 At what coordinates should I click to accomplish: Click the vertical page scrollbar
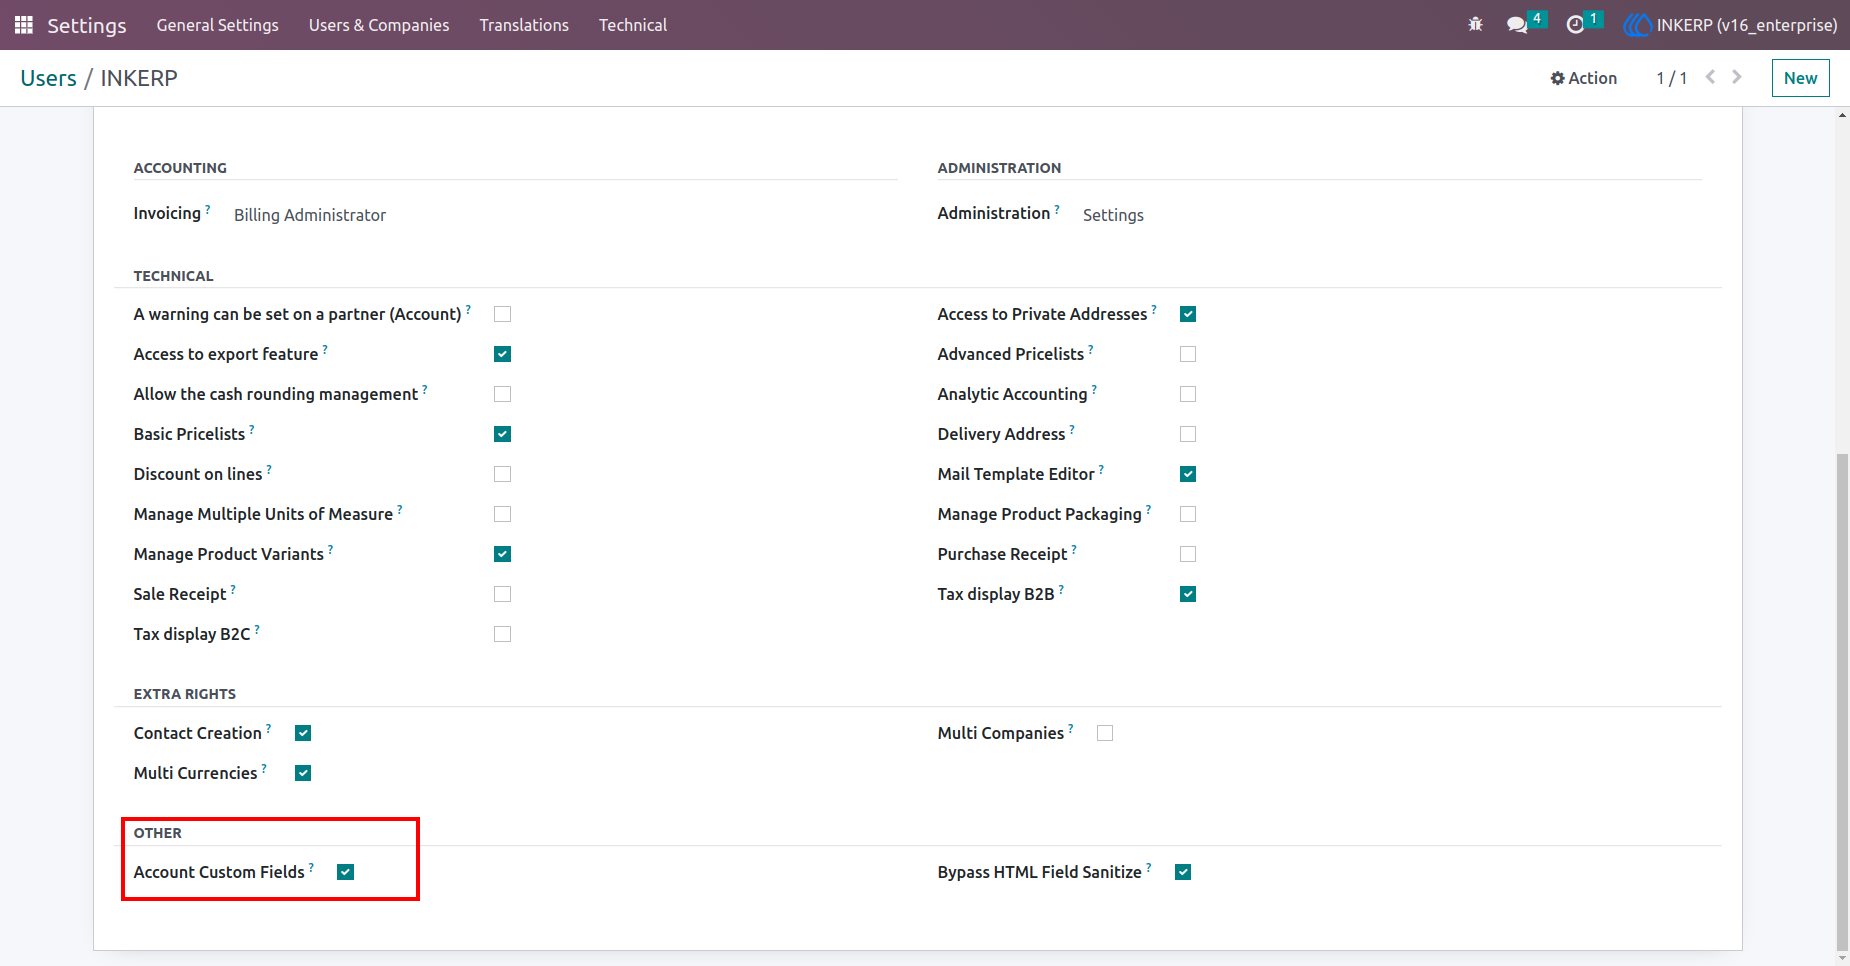1842,700
